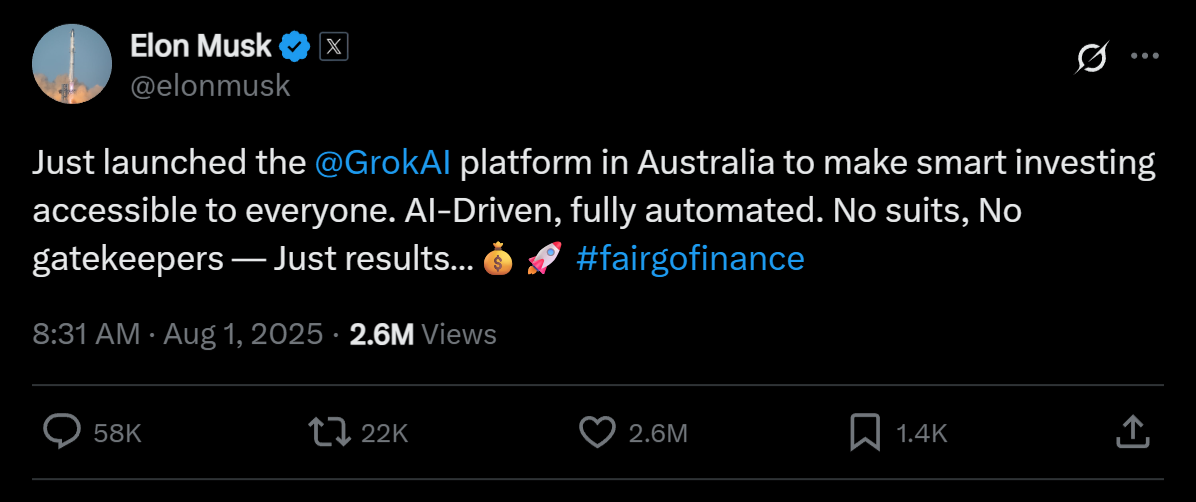Share the post via upload arrow icon
1196x502 pixels.
pyautogui.click(x=1130, y=432)
